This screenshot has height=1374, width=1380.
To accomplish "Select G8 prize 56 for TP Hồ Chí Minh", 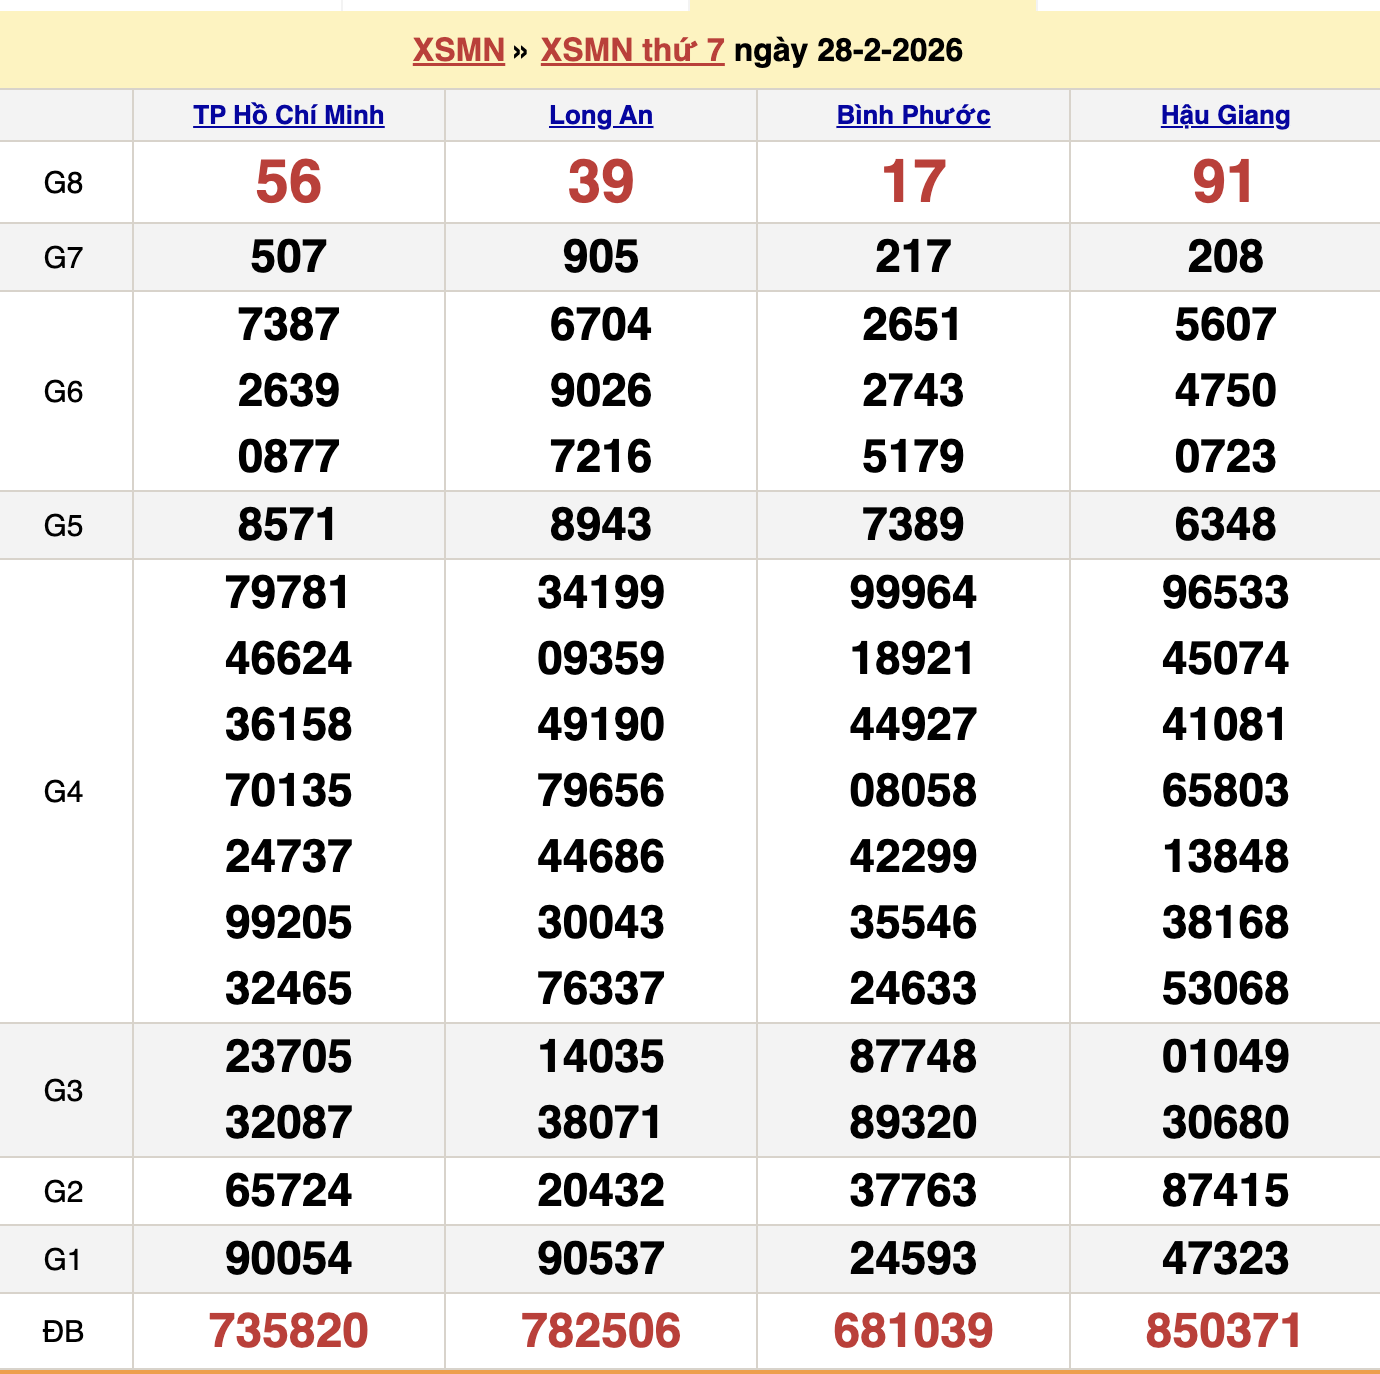I will (x=286, y=182).
